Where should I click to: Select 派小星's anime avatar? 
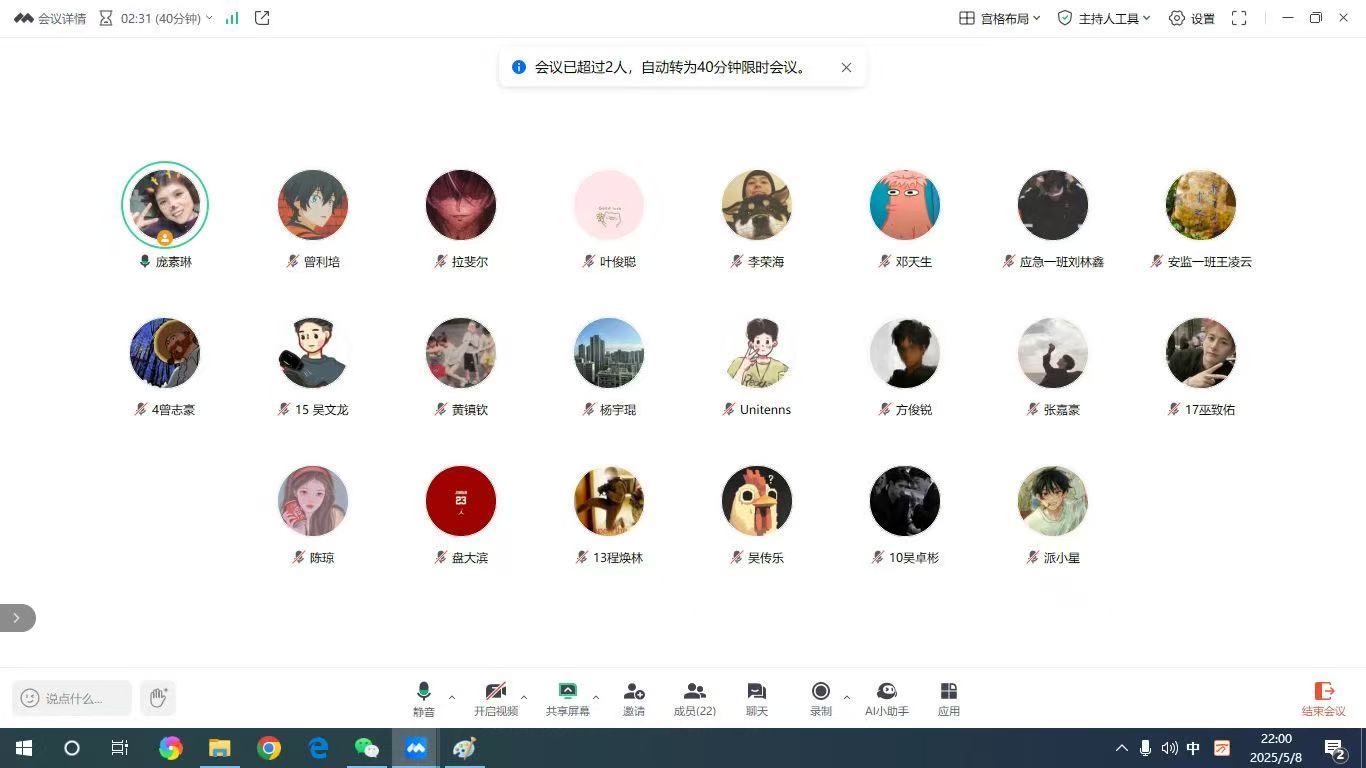[1053, 501]
